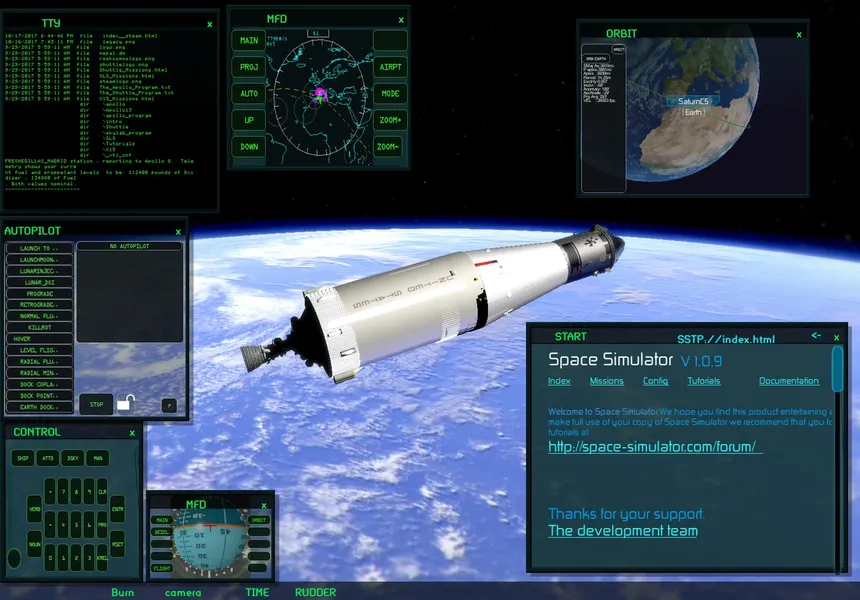The width and height of the screenshot is (860, 600).
Task: Click AIRPT on the top MFD
Action: point(390,67)
